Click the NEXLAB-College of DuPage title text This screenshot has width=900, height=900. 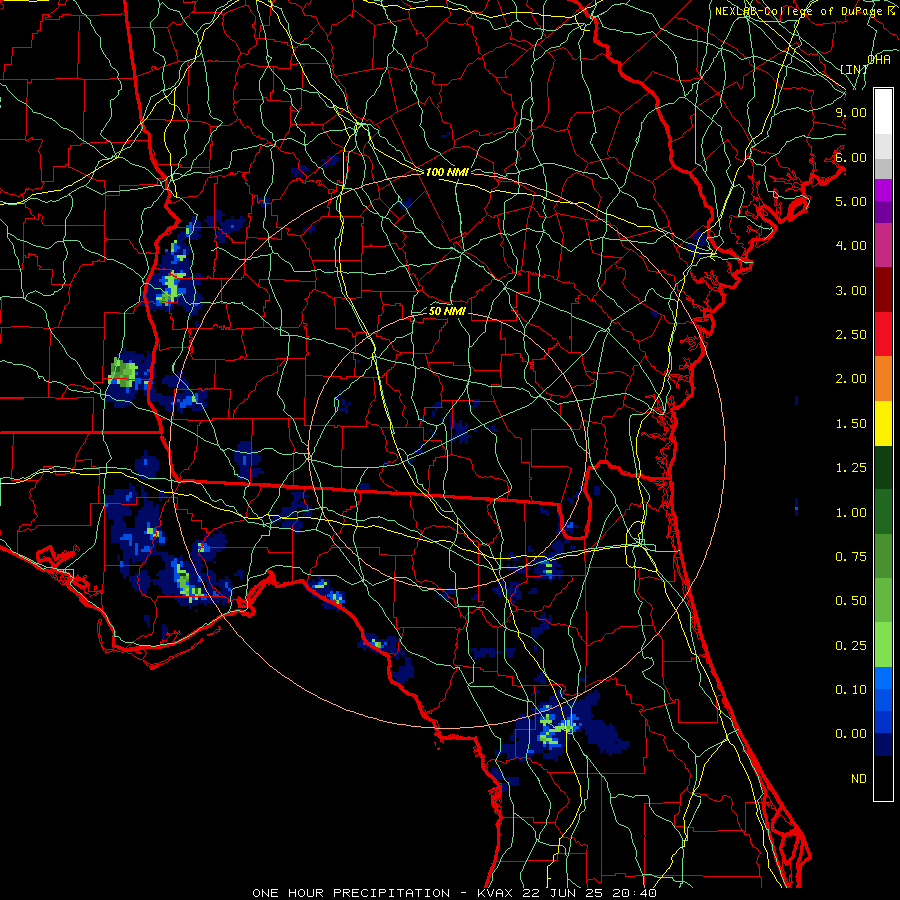coord(798,11)
